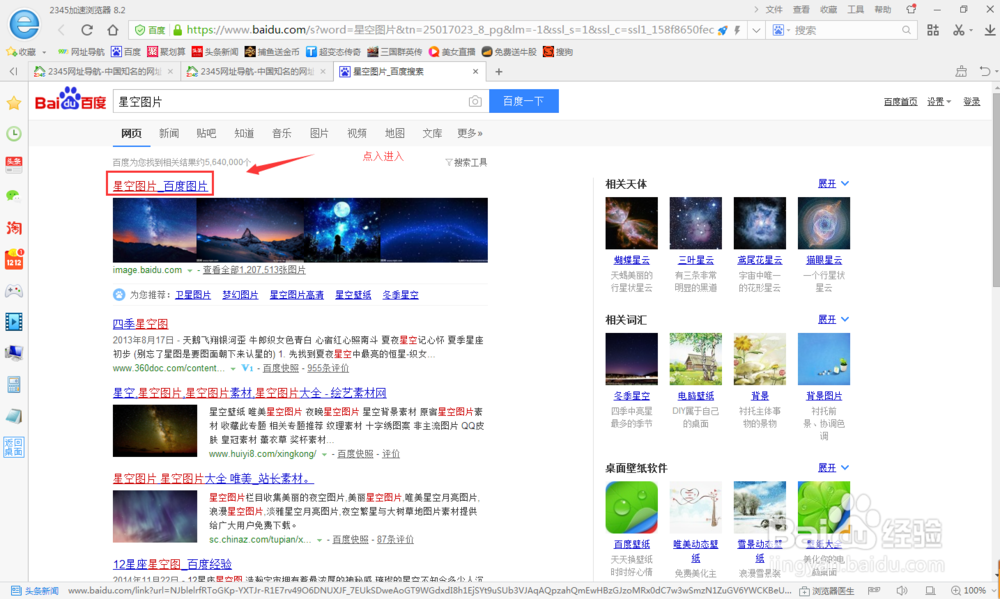Click the rocket accelerate icon in address bar
This screenshot has height=599, width=1000.
723,30
